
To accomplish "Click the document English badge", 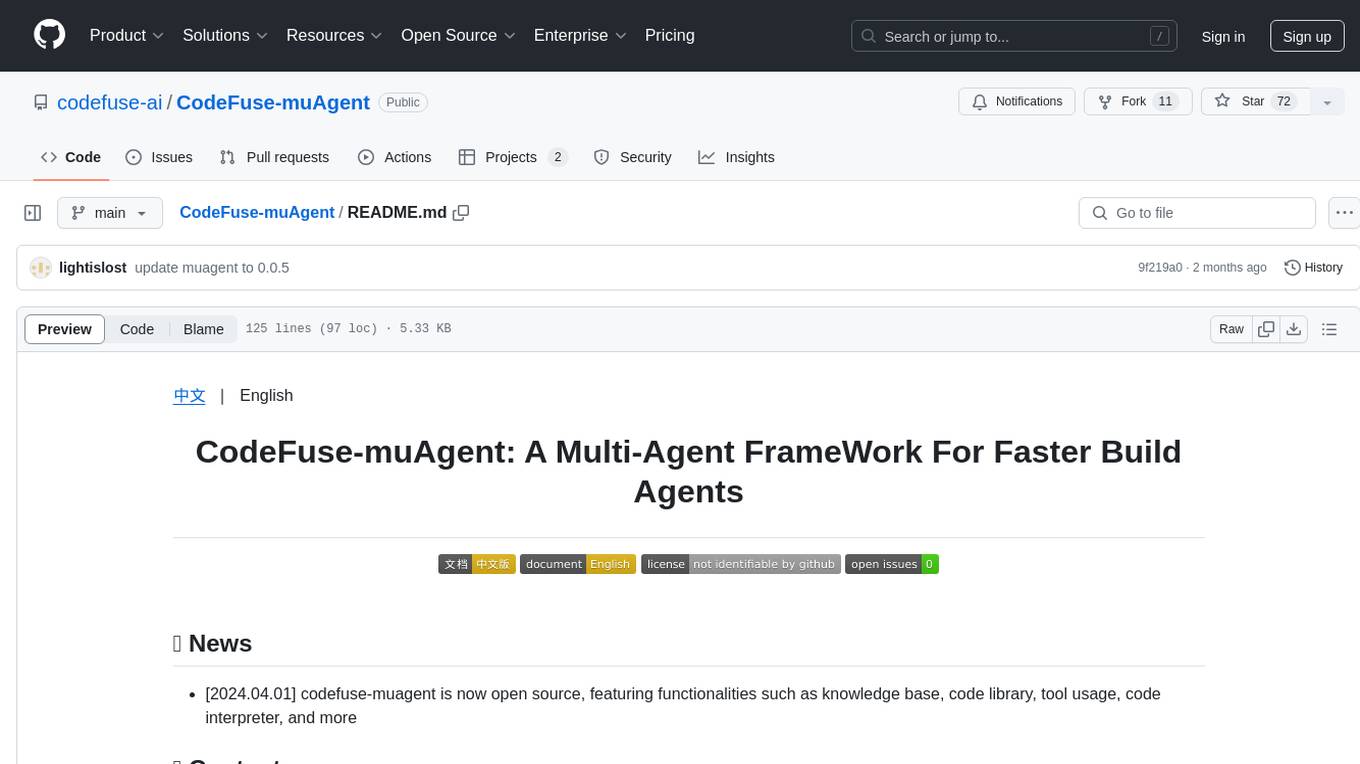I will [x=578, y=564].
